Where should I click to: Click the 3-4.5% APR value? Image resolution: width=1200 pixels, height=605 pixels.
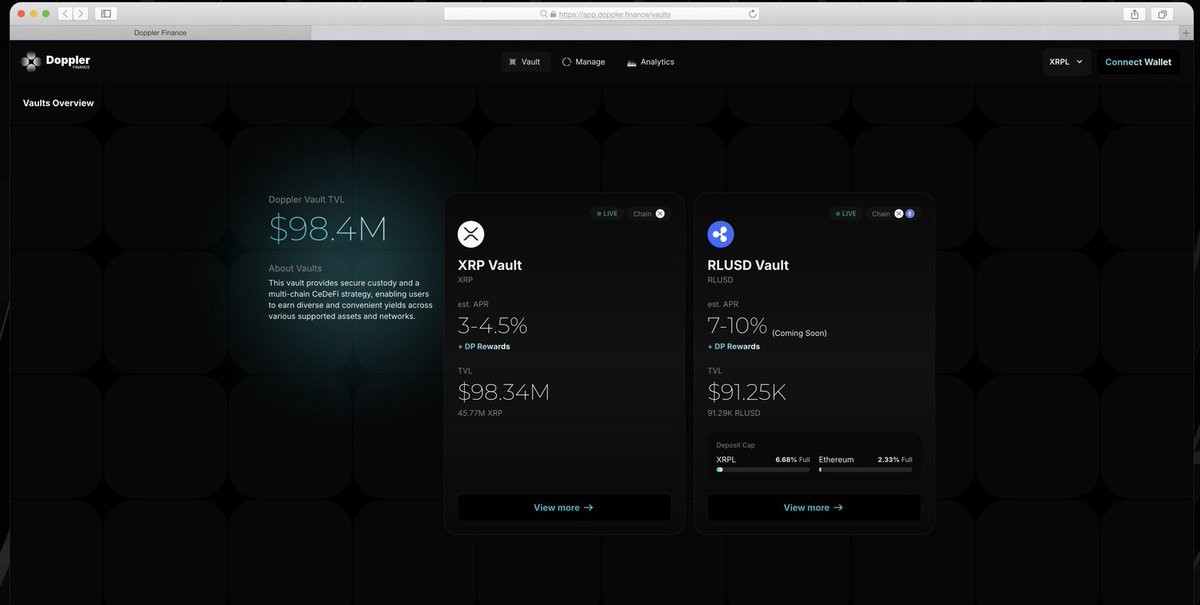coord(493,326)
